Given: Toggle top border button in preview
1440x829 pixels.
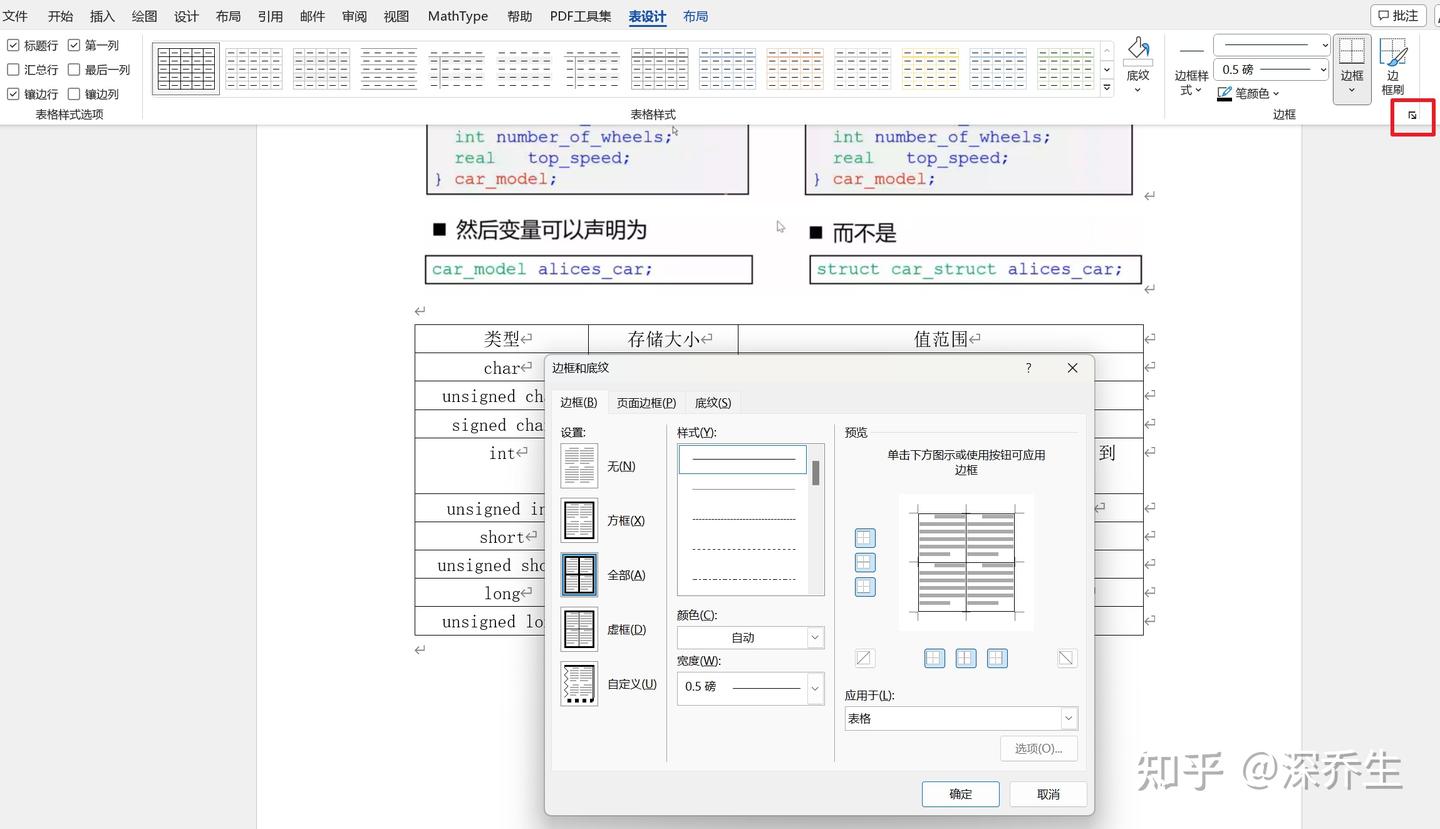Looking at the screenshot, I should [865, 538].
